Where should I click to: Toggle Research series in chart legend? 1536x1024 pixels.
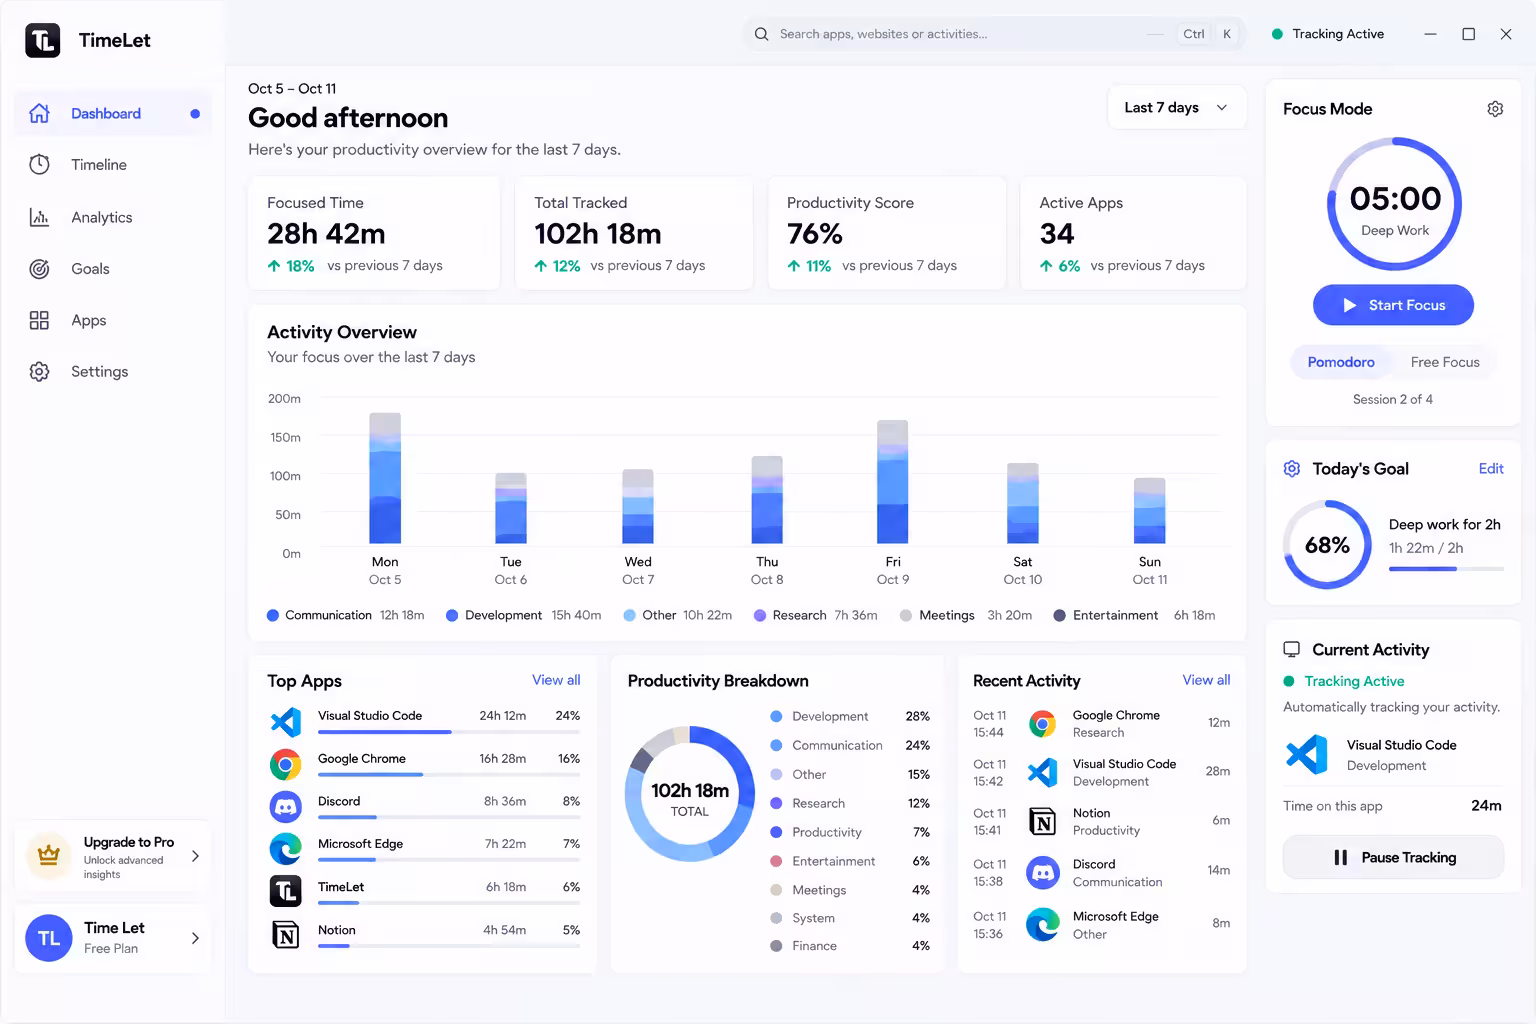815,616
